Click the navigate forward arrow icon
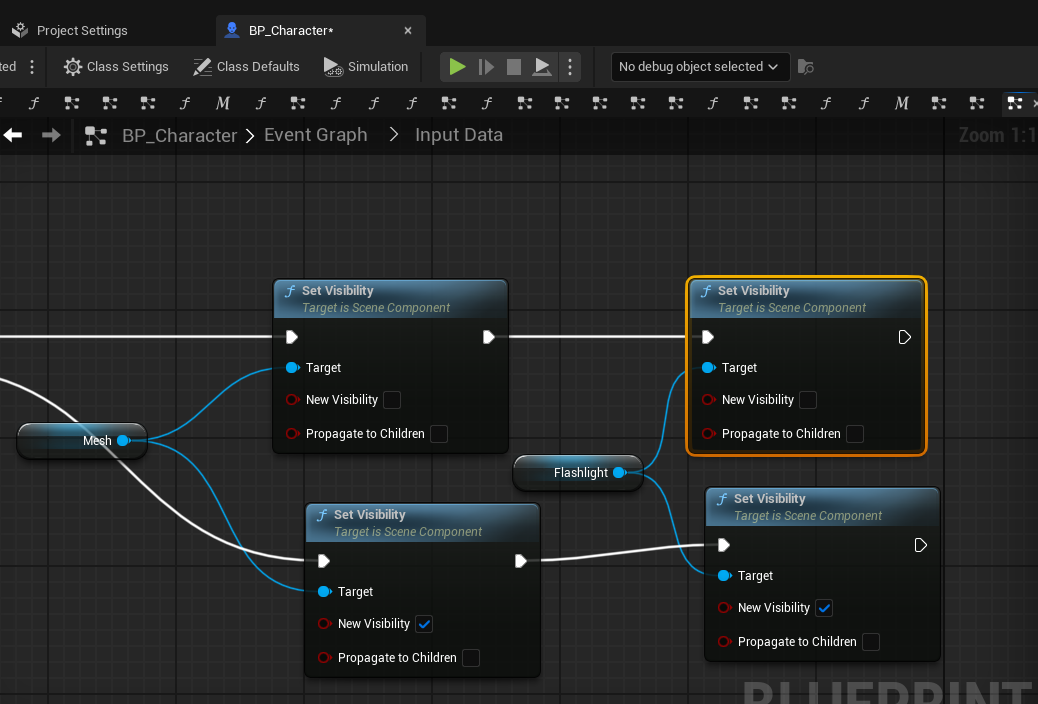1038x704 pixels. tap(51, 135)
